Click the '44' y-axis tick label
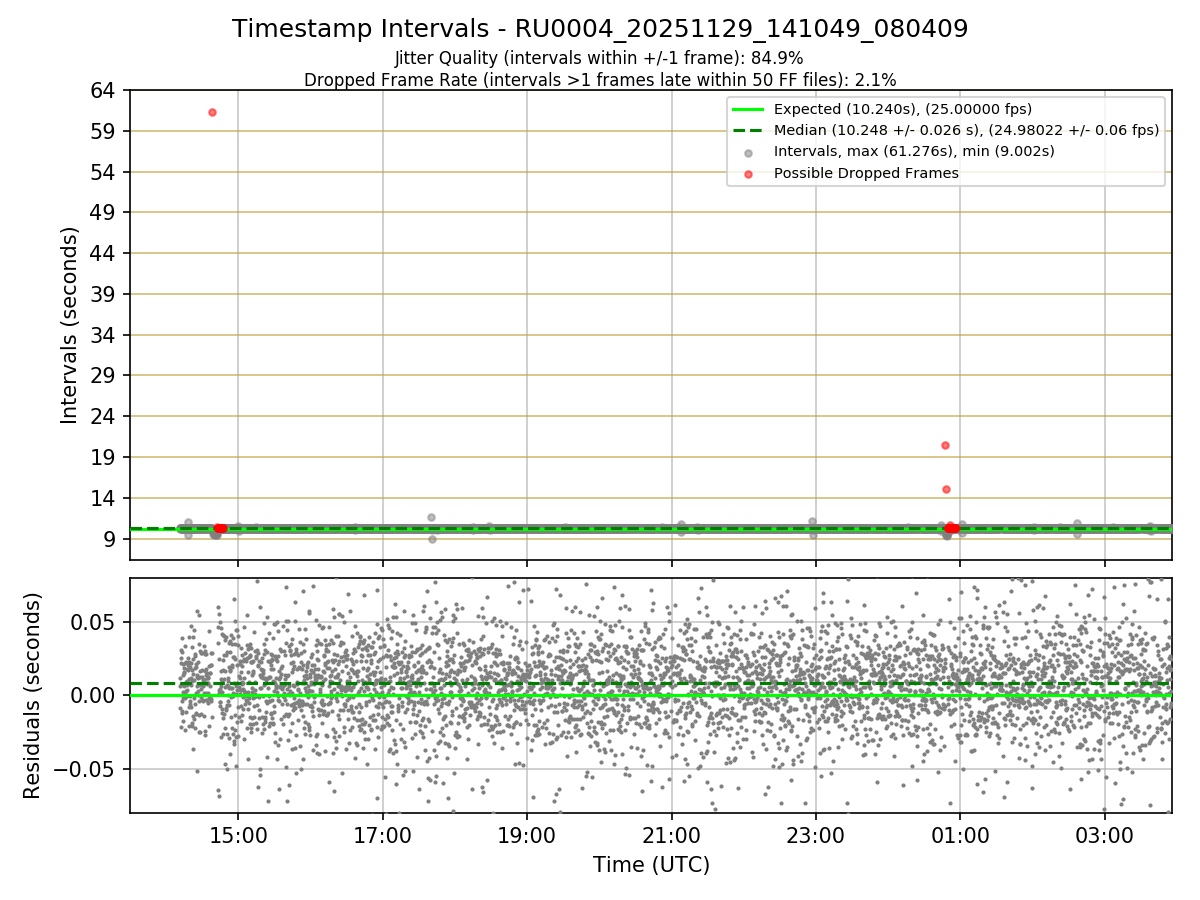Viewport: 1200px width, 900px height. click(x=105, y=253)
